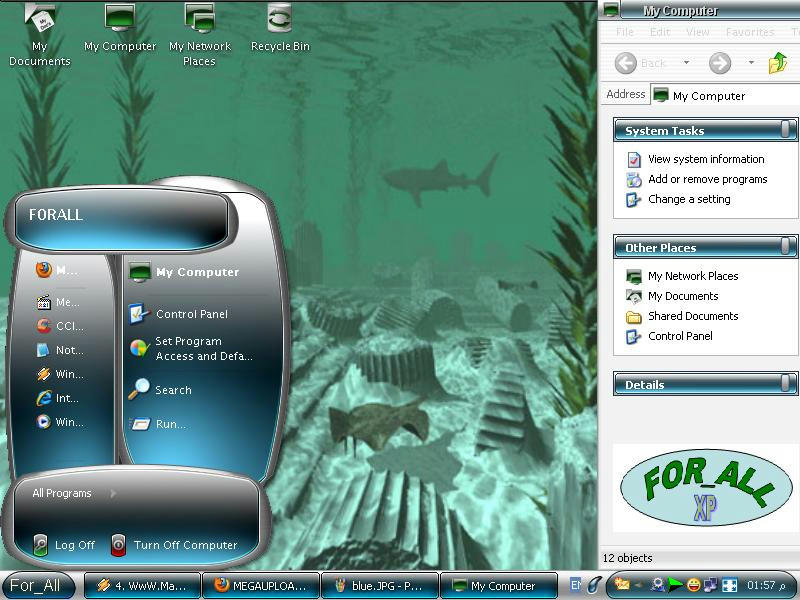The height and width of the screenshot is (600, 800).
Task: Click the Up folder toolbar icon
Action: coord(778,63)
